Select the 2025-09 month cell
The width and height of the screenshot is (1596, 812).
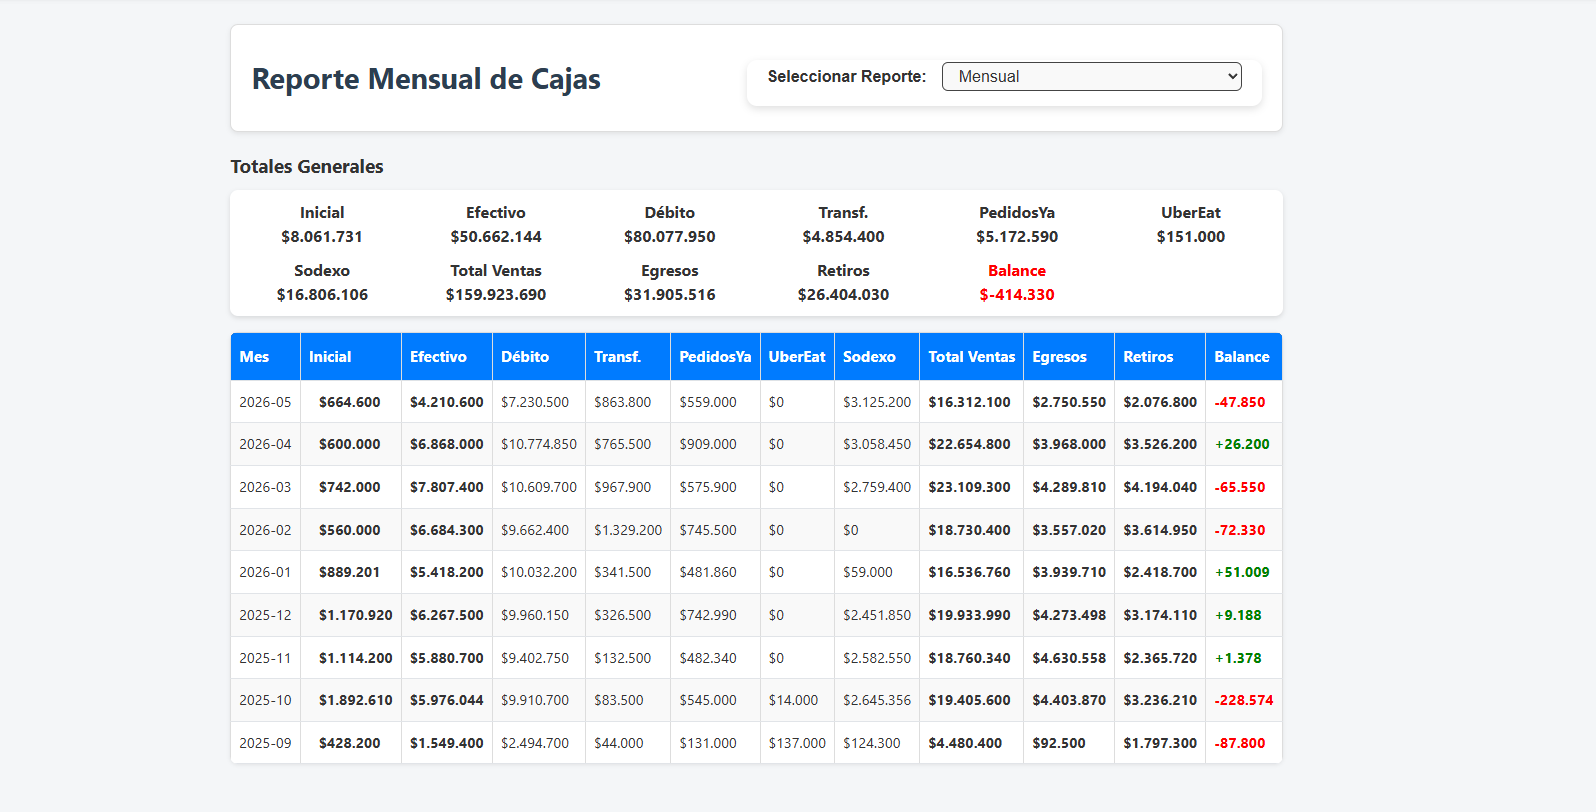pyautogui.click(x=265, y=743)
